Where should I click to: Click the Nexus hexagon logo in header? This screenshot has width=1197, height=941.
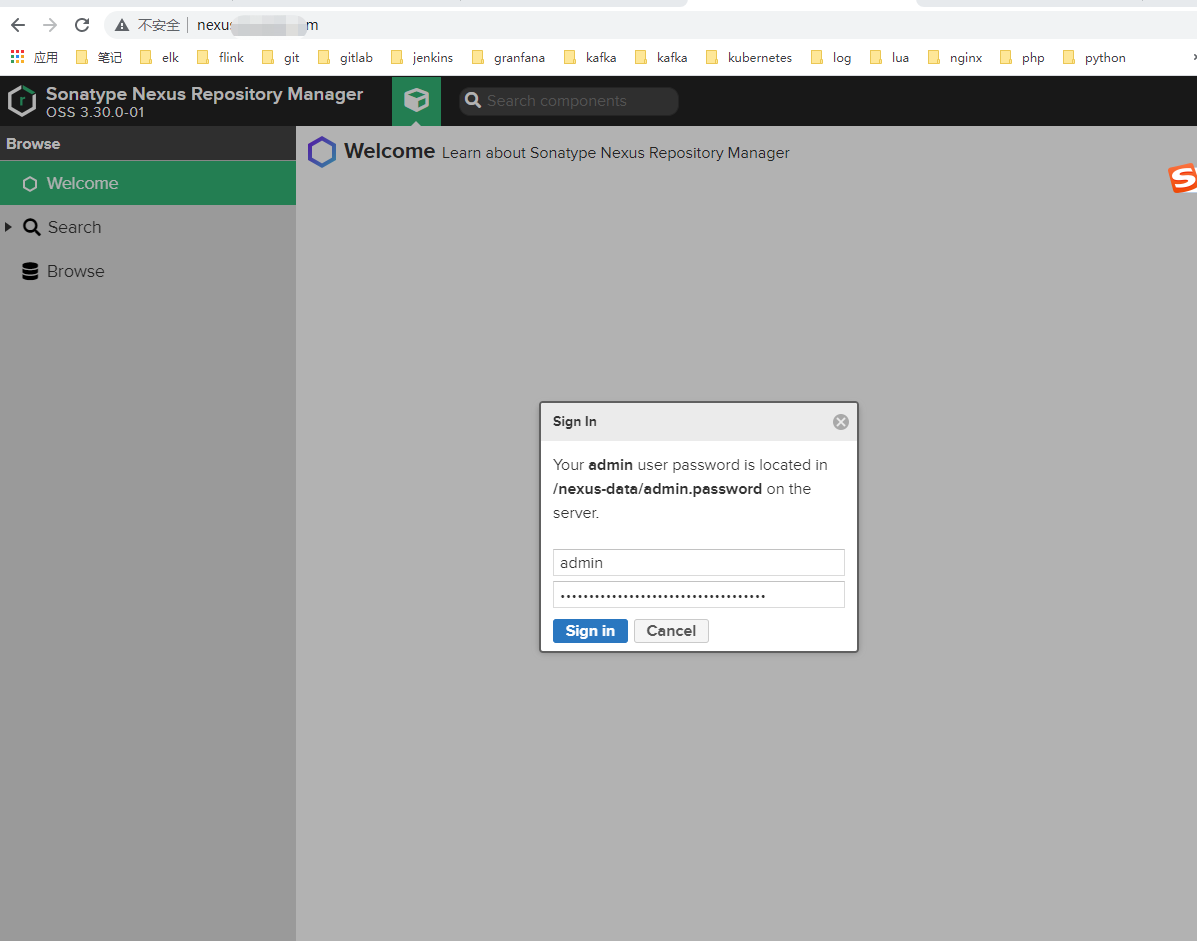(x=22, y=101)
